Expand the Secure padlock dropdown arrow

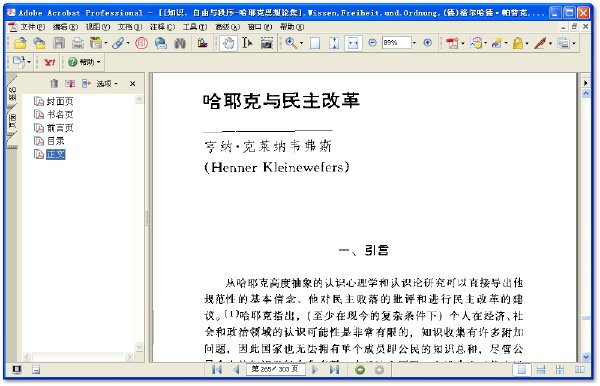528,43
